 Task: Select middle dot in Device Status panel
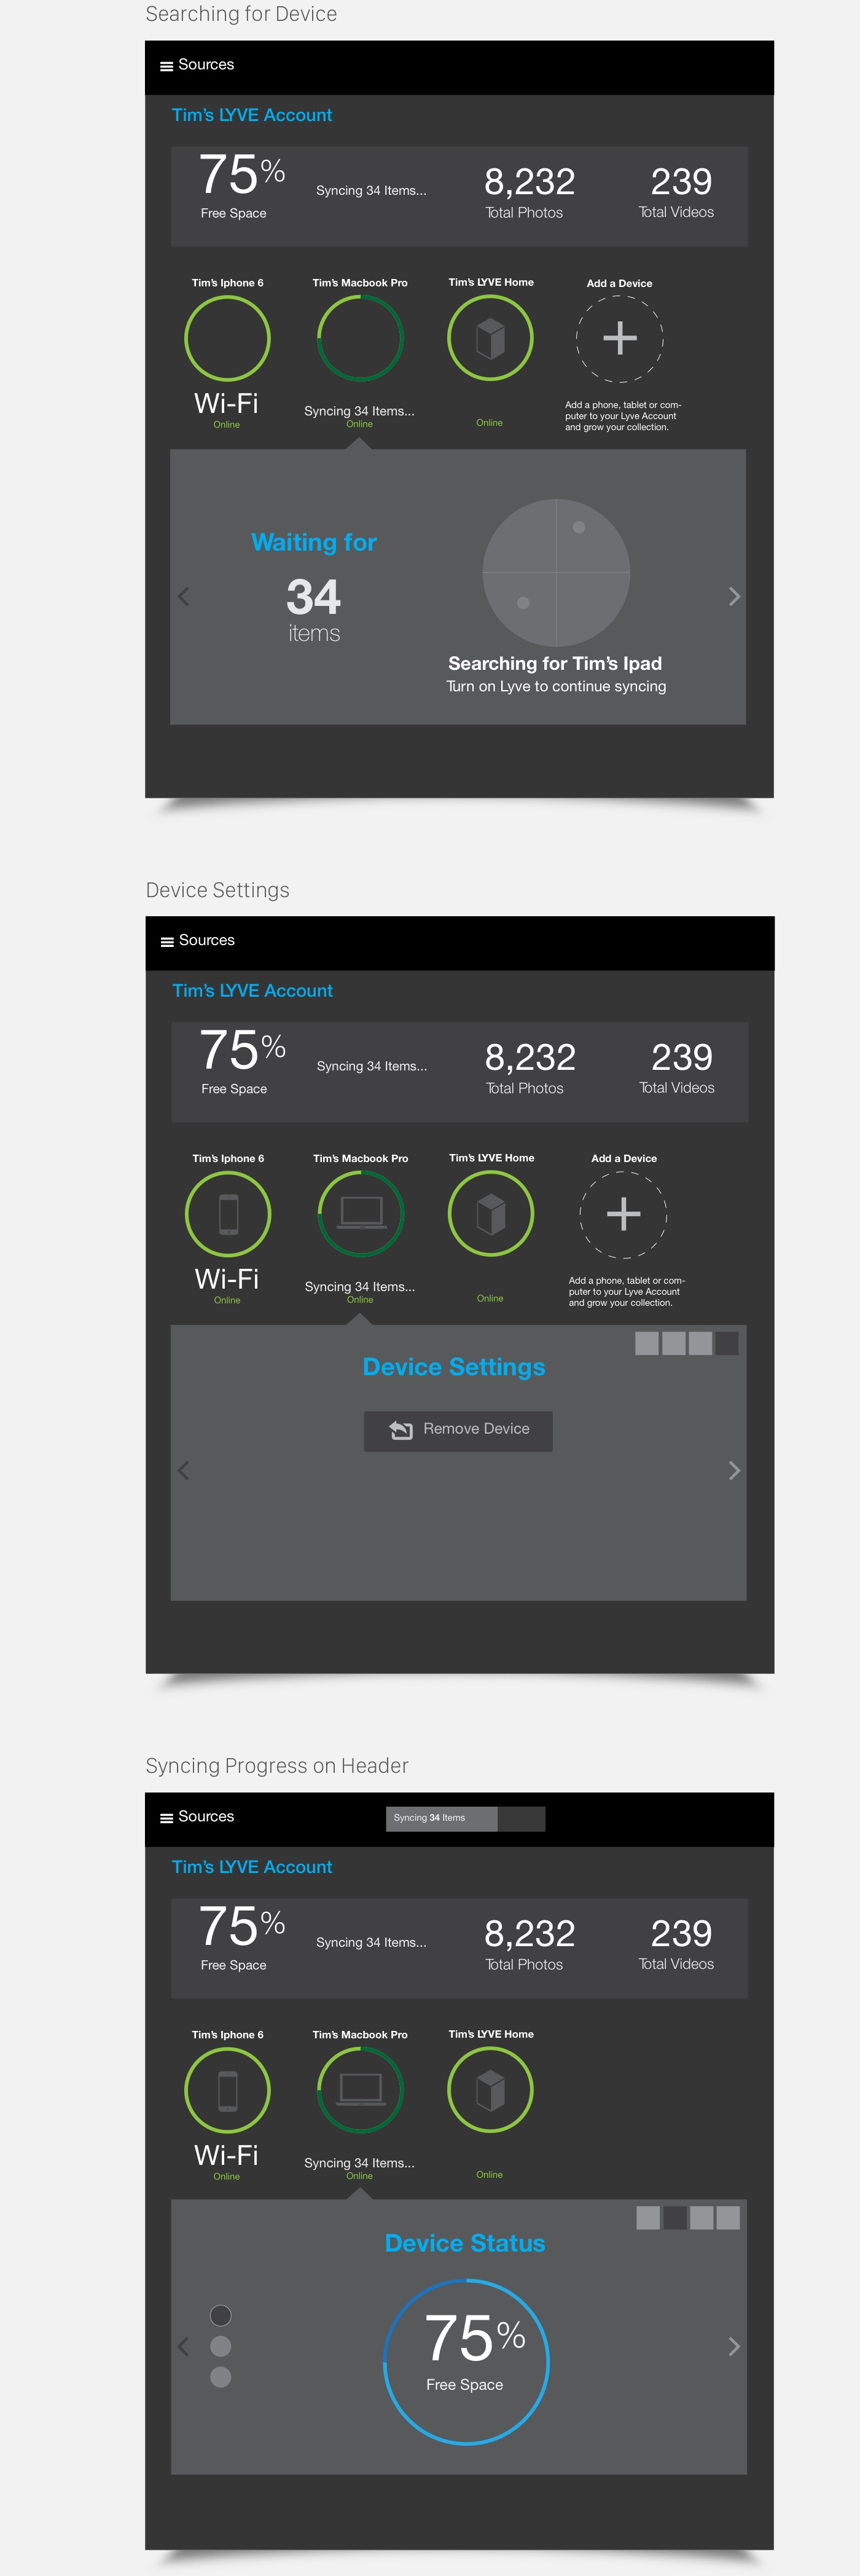pyautogui.click(x=221, y=2346)
